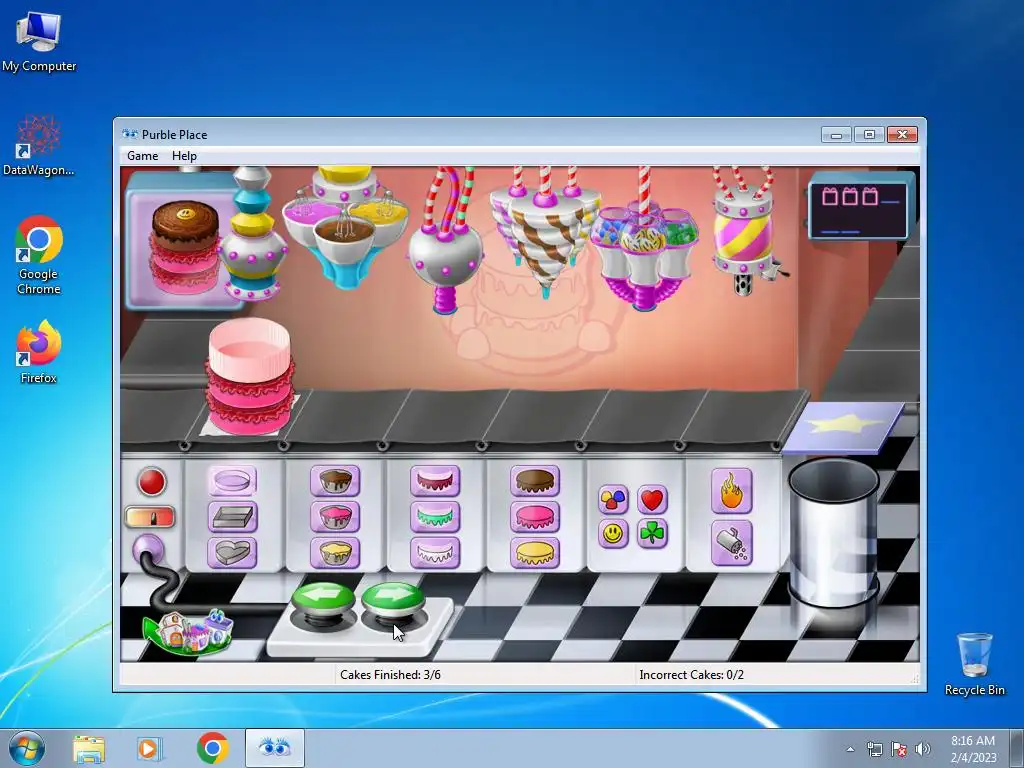Use the sugar shaker sprinkle button
Screen dimensions: 1024x768
(x=732, y=543)
